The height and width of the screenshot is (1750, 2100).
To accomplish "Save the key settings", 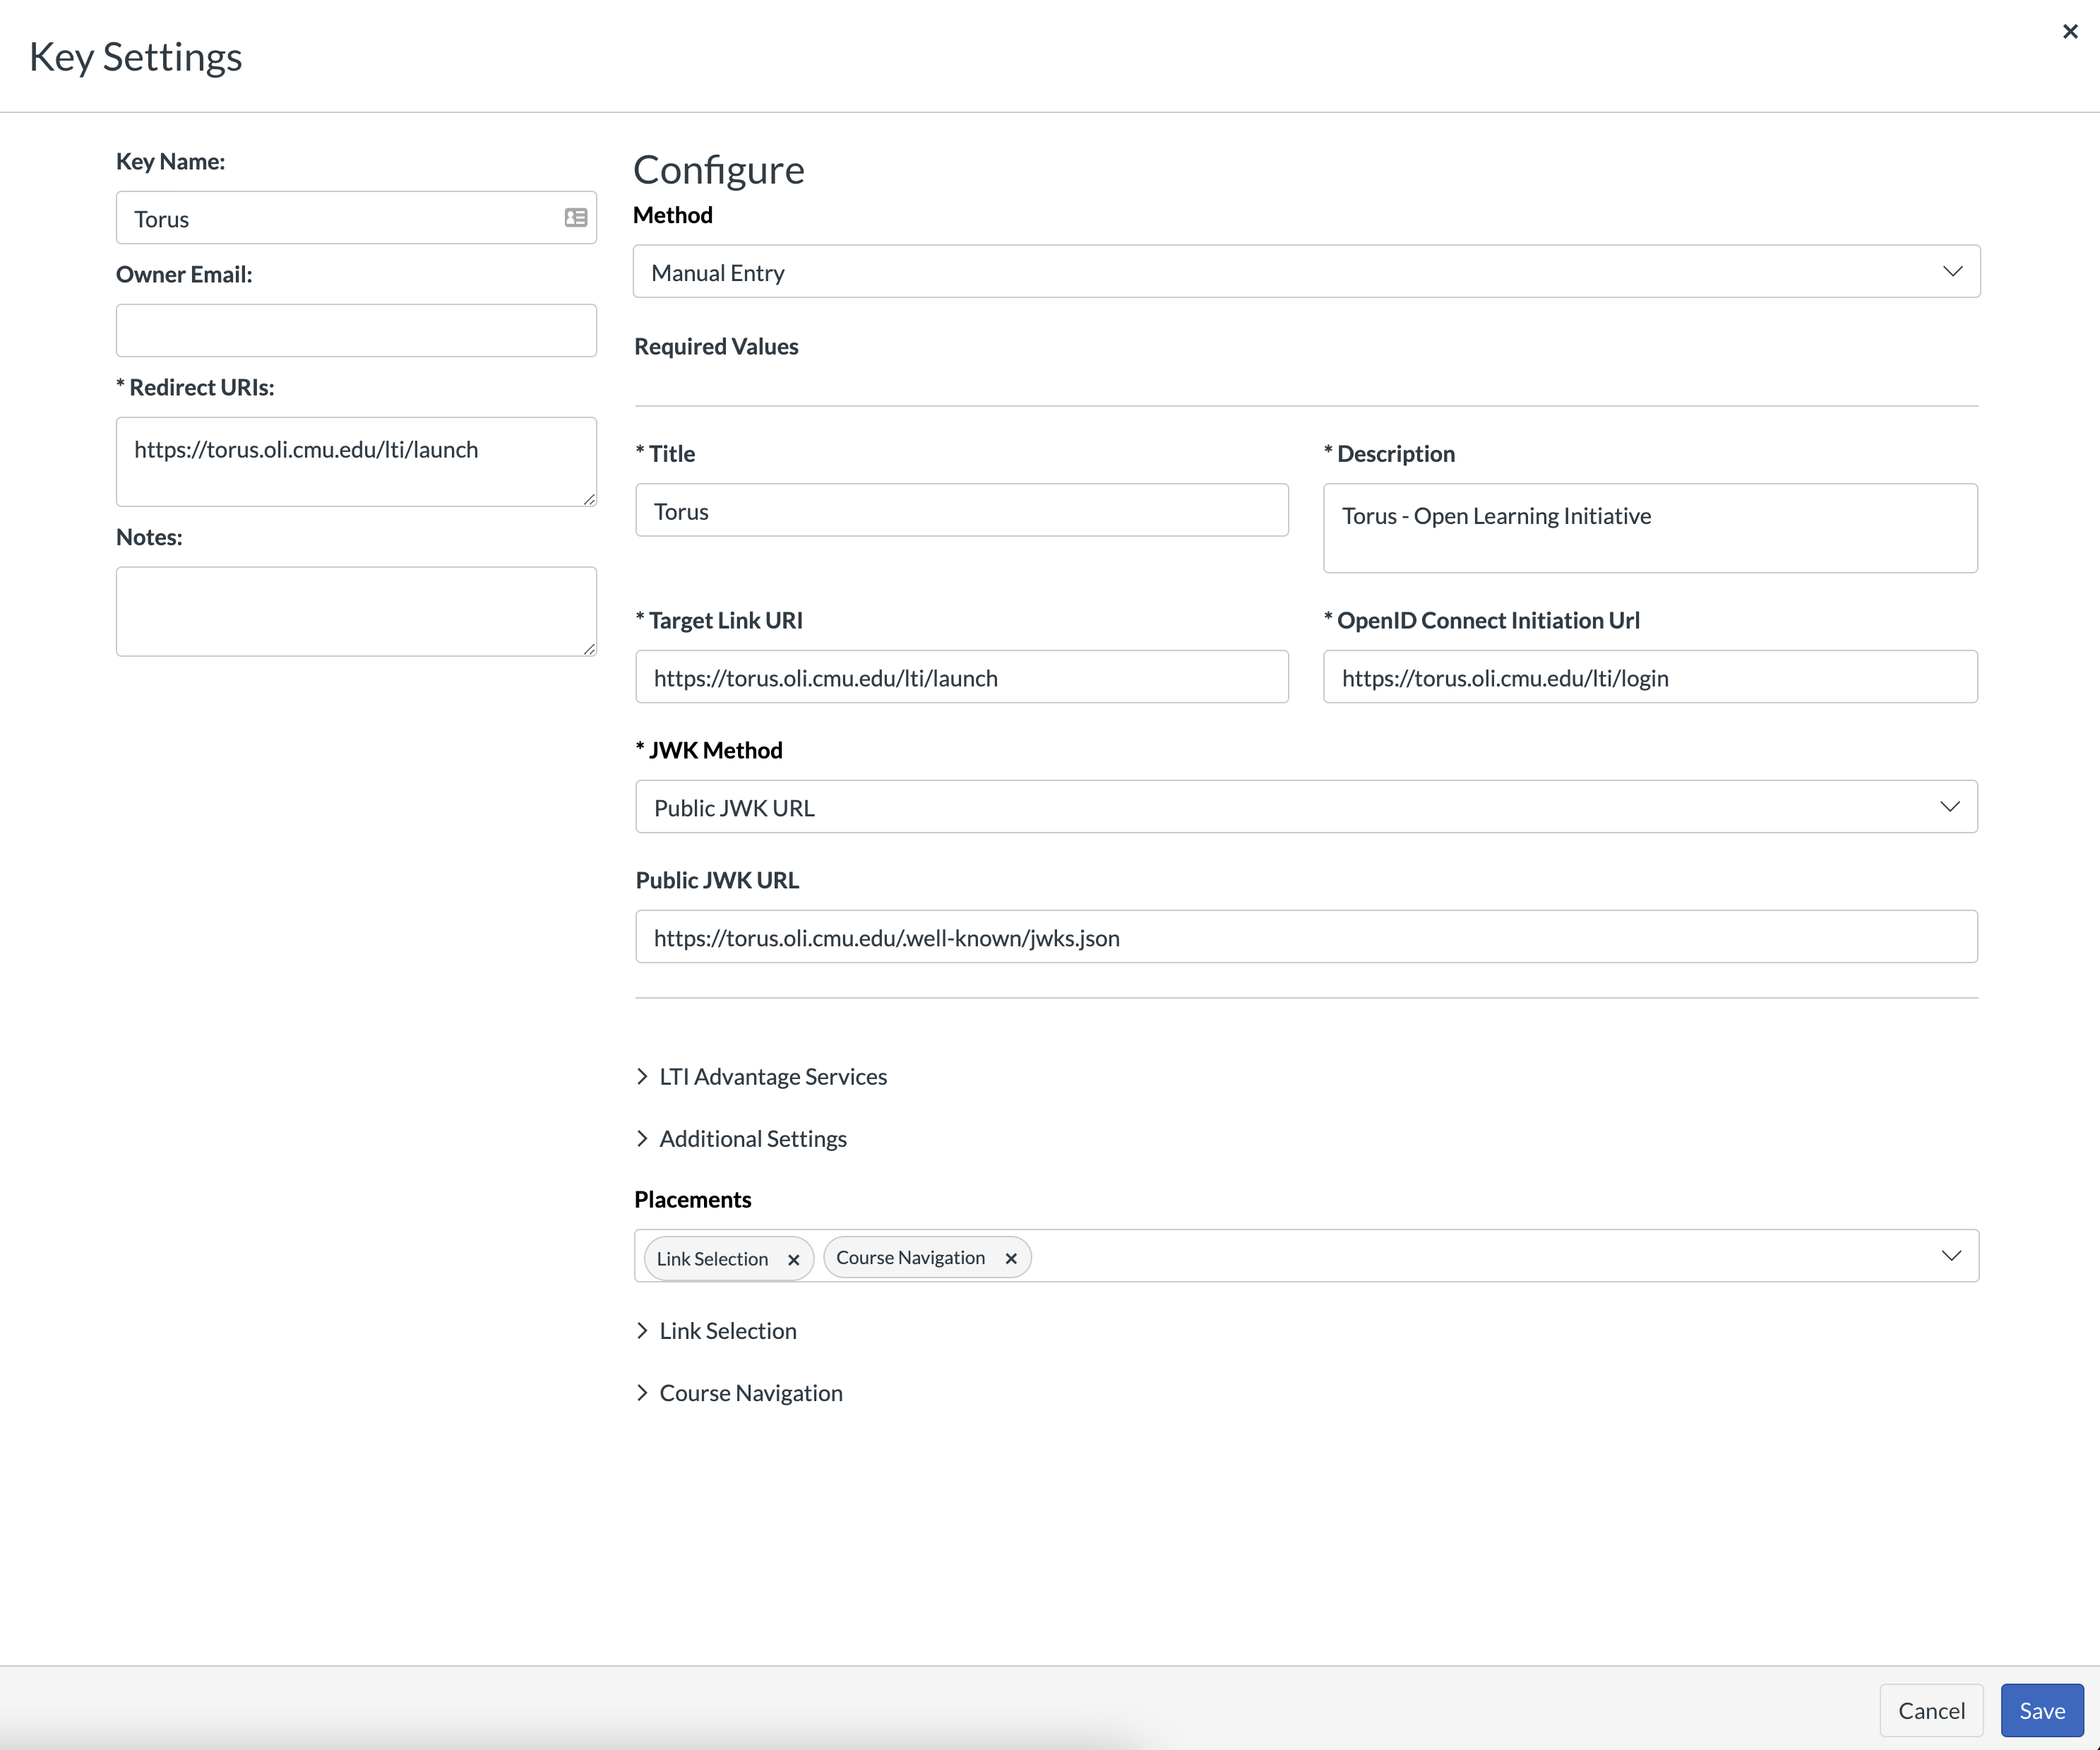I will click(2041, 1711).
